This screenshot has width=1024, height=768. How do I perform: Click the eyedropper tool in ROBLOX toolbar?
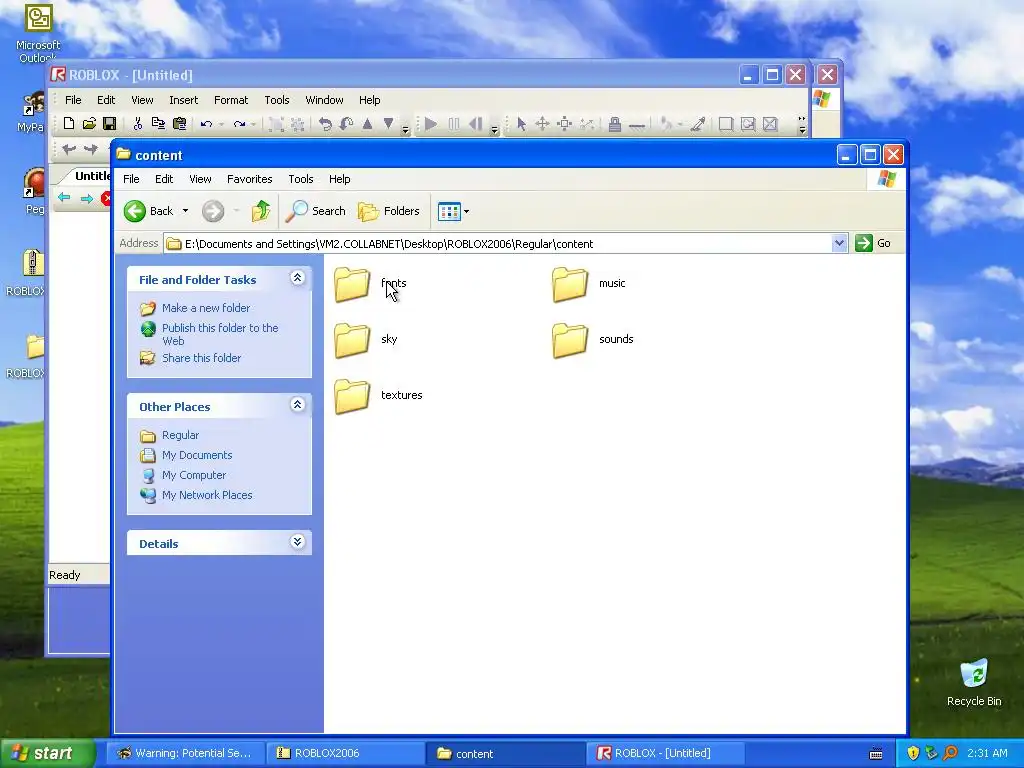[x=698, y=123]
